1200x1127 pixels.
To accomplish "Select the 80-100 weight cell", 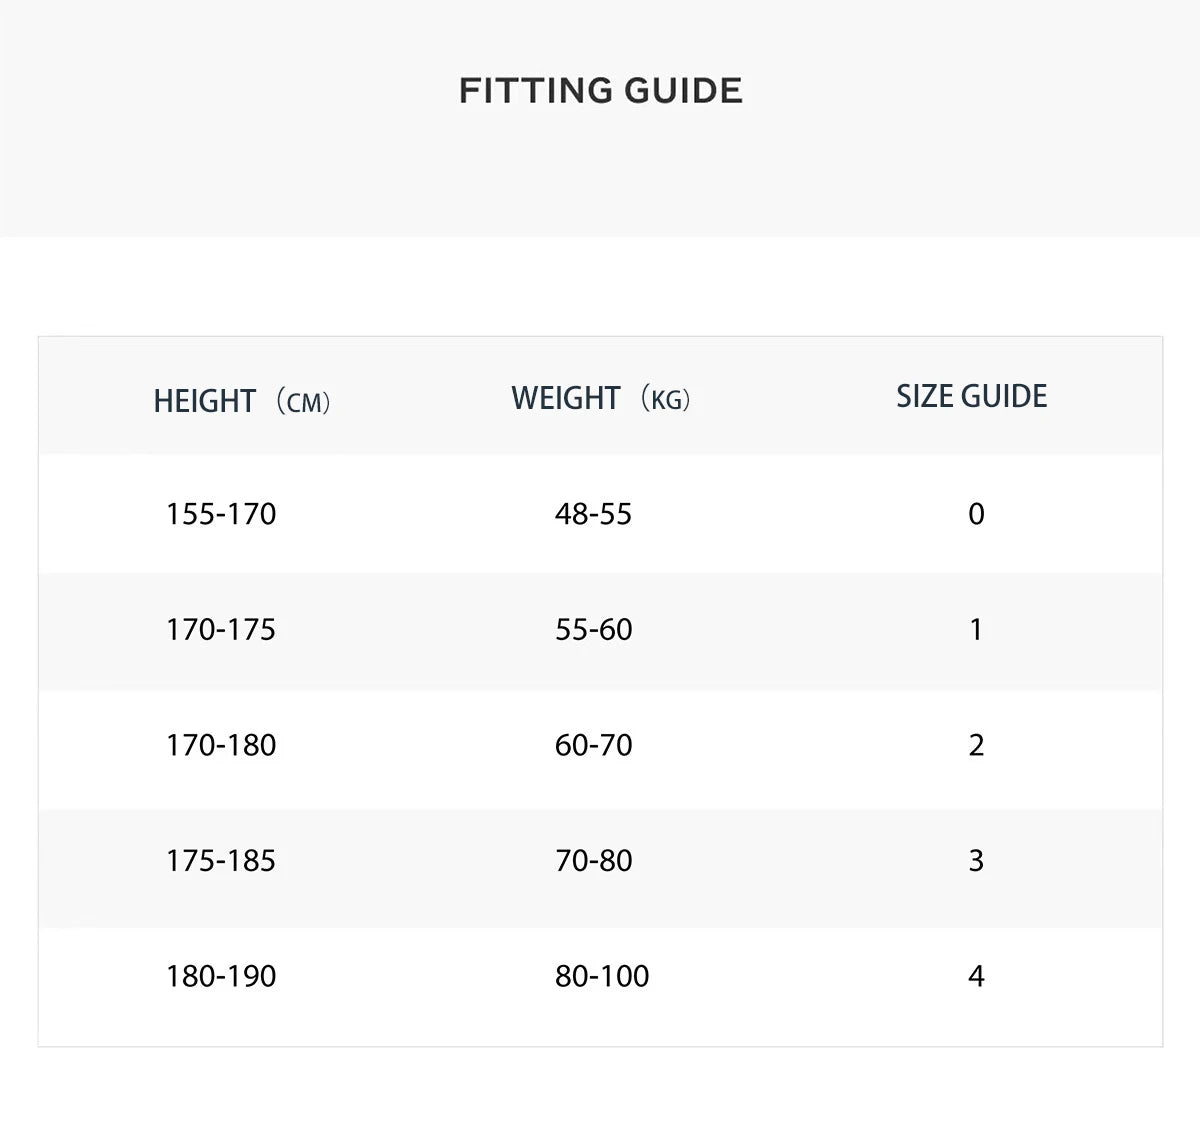I will tap(602, 976).
